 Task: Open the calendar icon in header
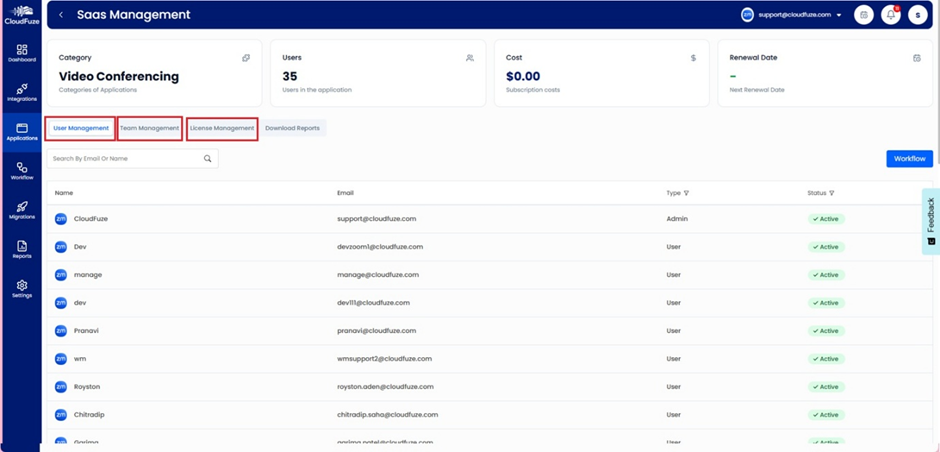[x=864, y=15]
